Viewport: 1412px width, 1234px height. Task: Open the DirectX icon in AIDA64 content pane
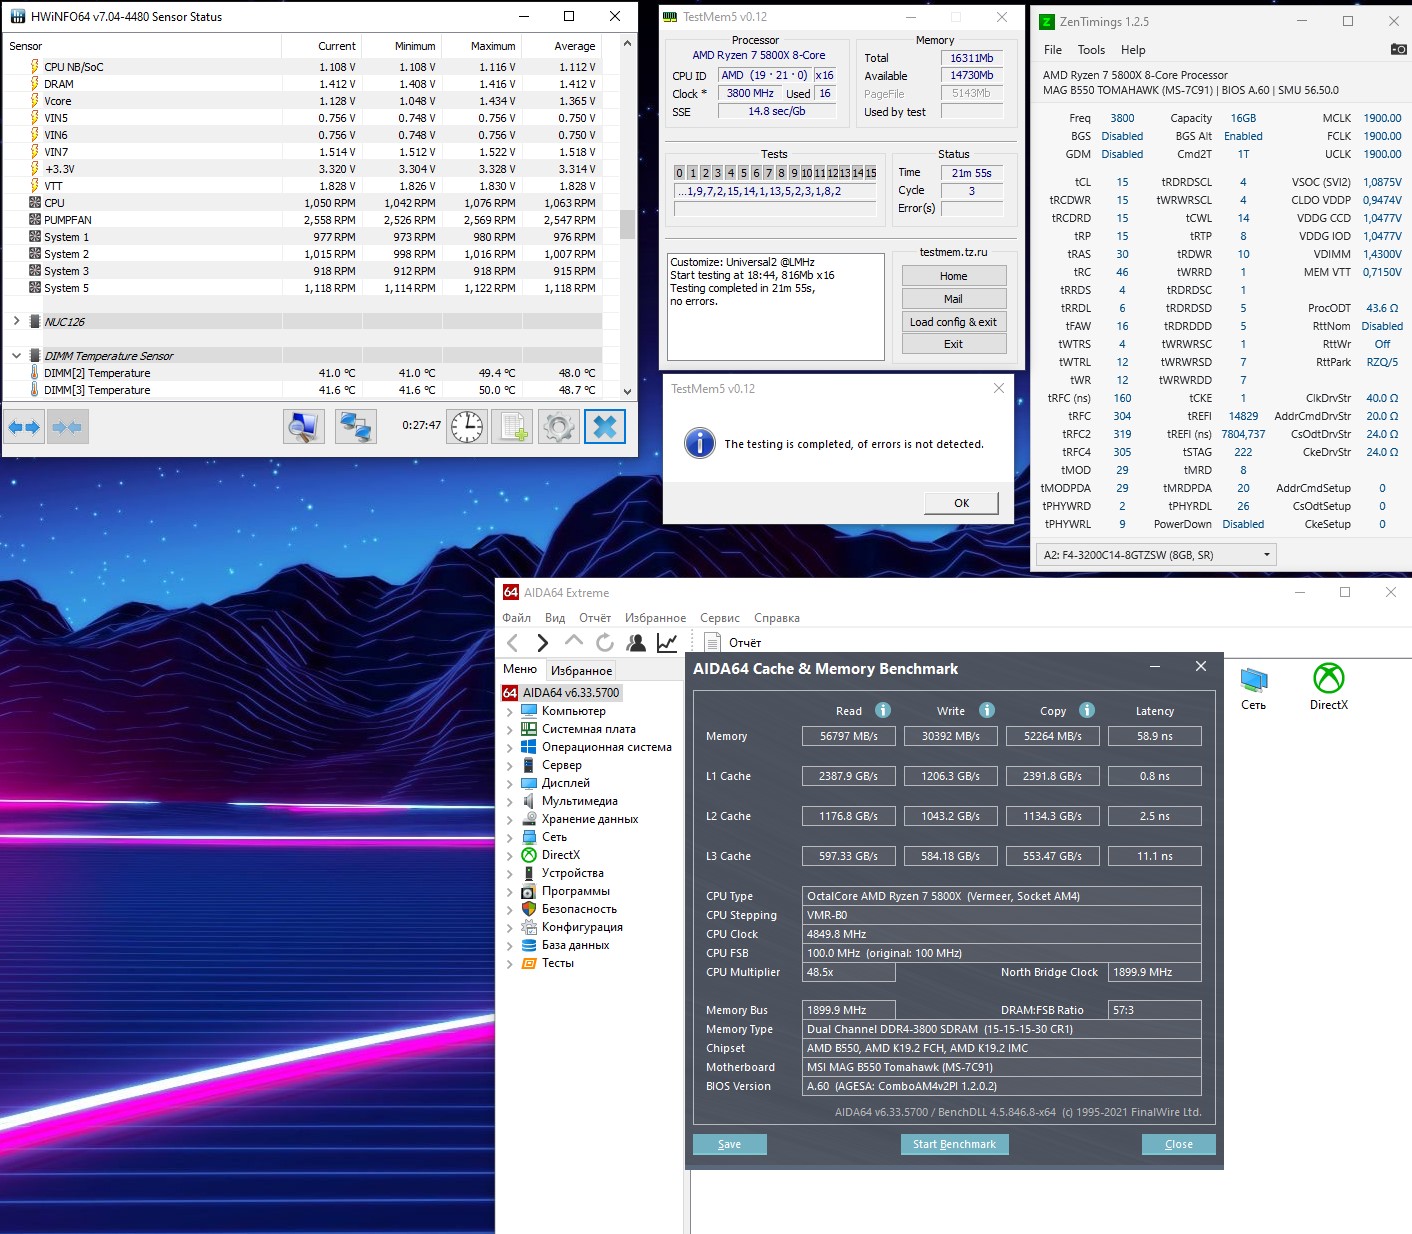tap(1329, 688)
